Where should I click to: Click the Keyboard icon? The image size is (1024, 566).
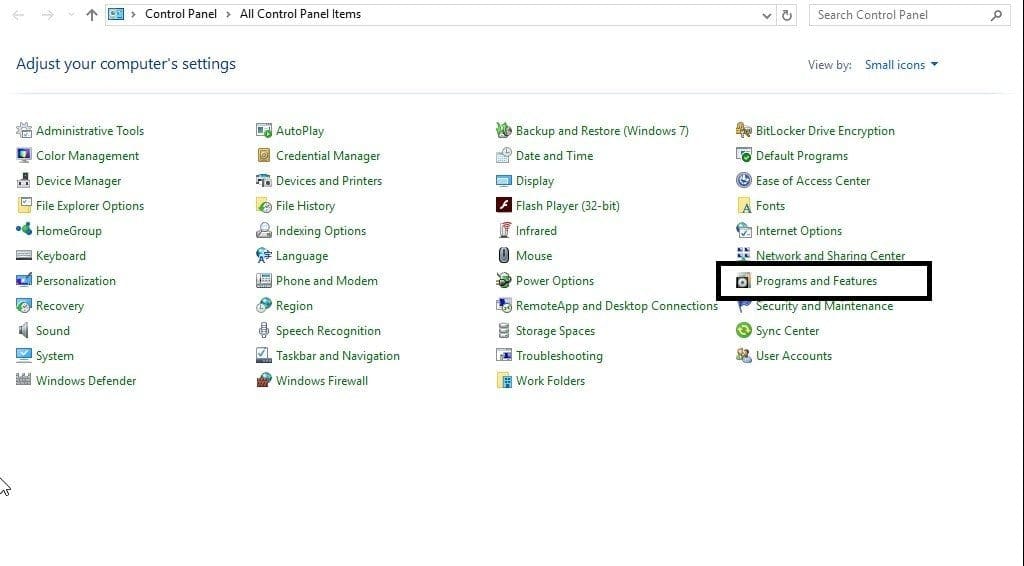tap(24, 255)
